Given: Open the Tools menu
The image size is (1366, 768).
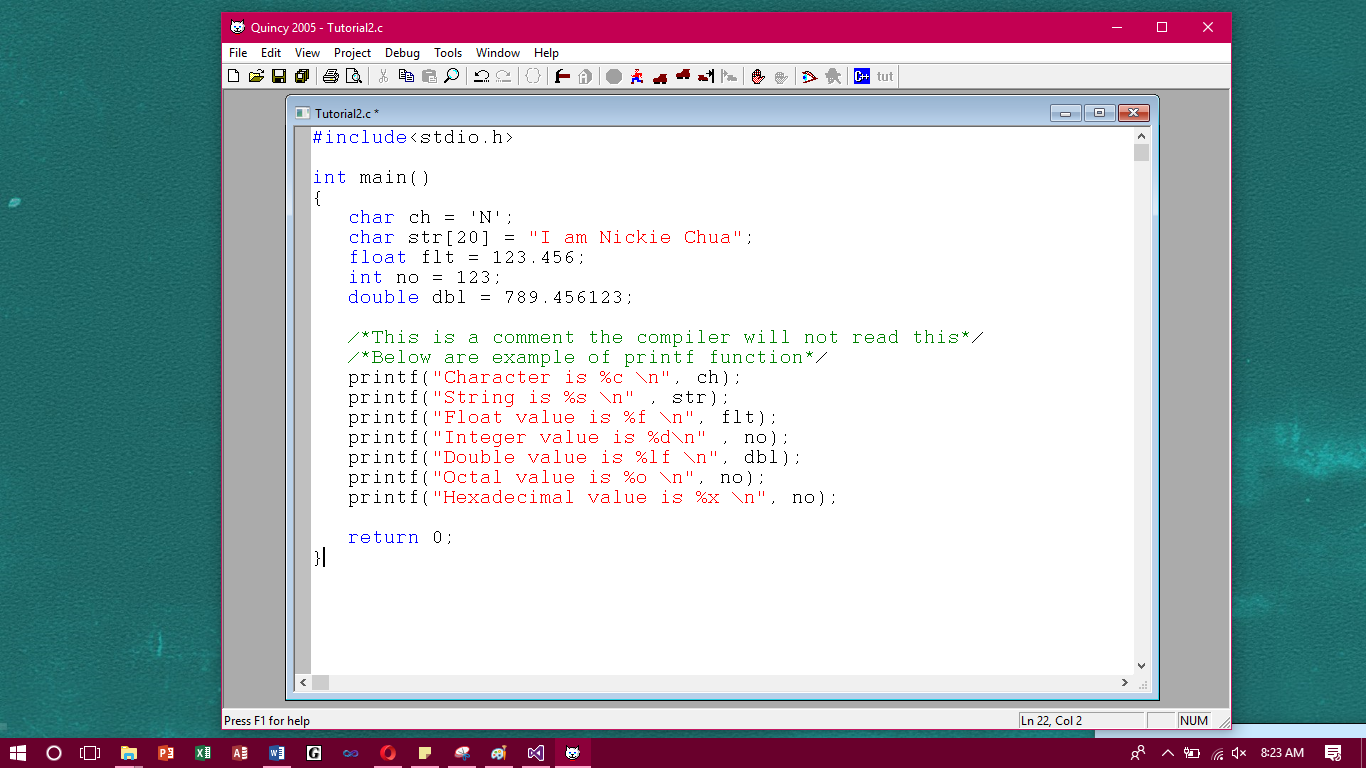Looking at the screenshot, I should pyautogui.click(x=447, y=53).
